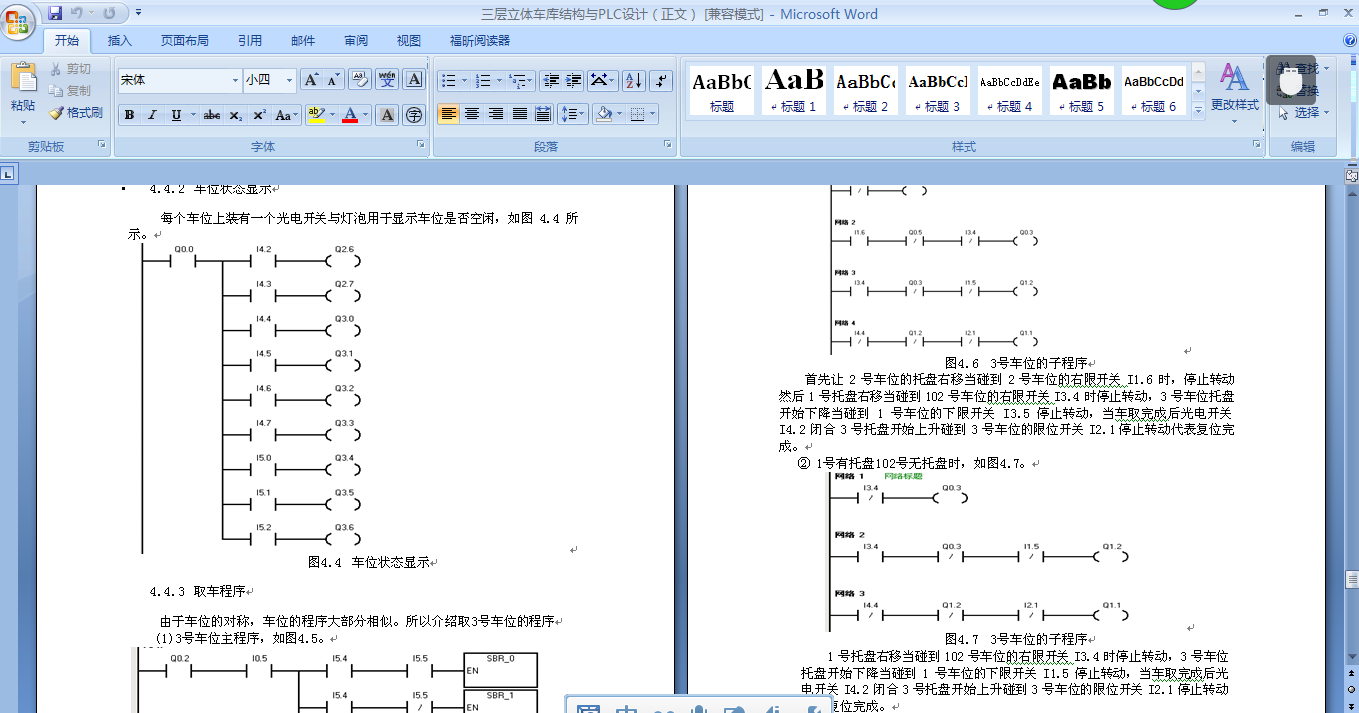
Task: Apply distributed alignment
Action: tap(543, 114)
